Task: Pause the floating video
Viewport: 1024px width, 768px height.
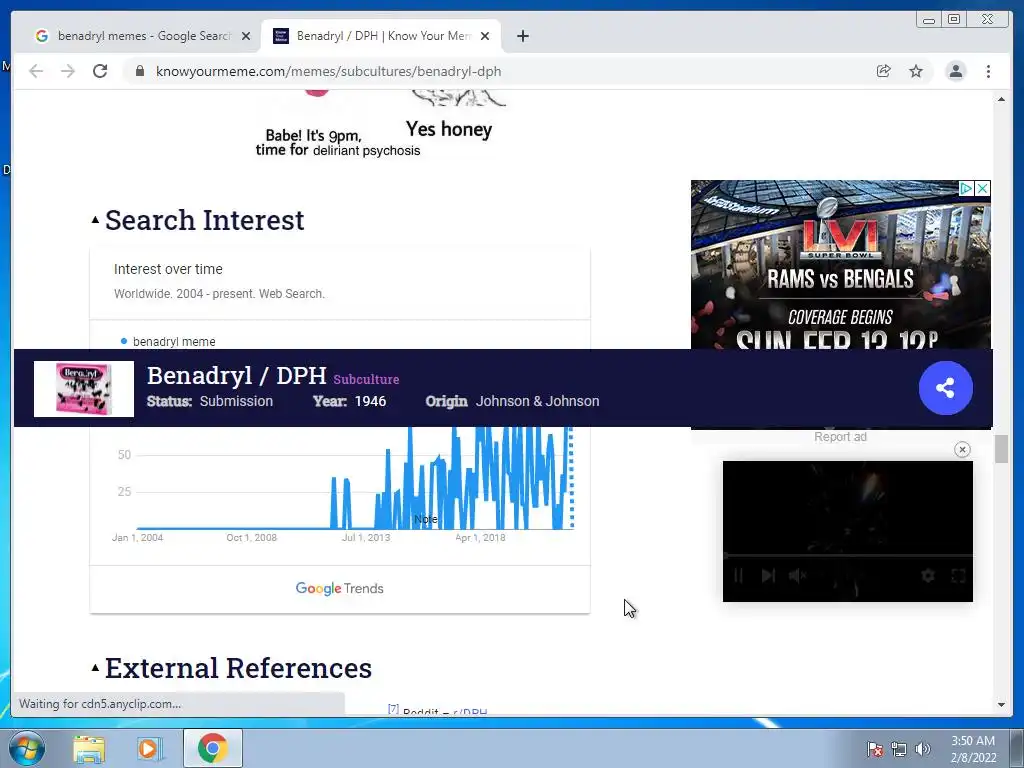Action: [x=738, y=575]
